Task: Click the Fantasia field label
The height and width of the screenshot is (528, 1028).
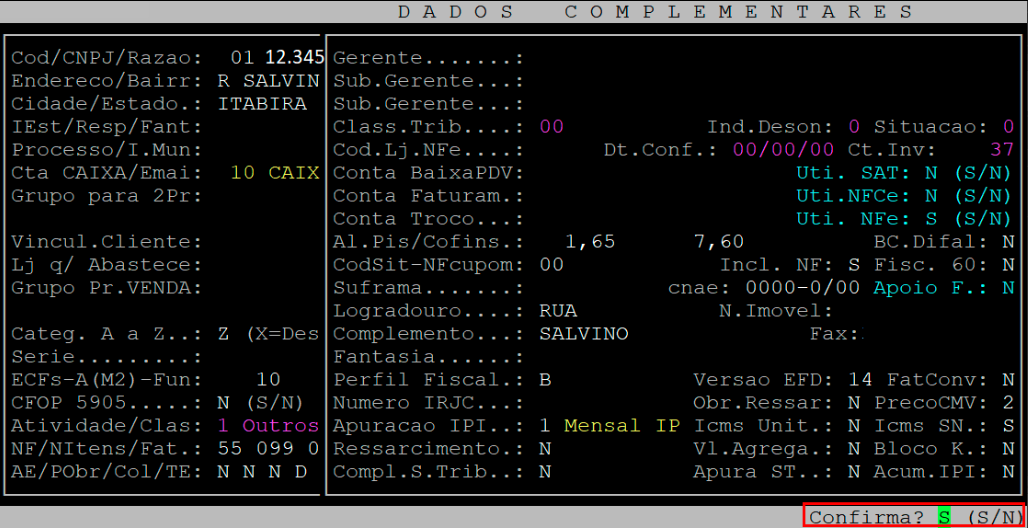Action: [428, 357]
